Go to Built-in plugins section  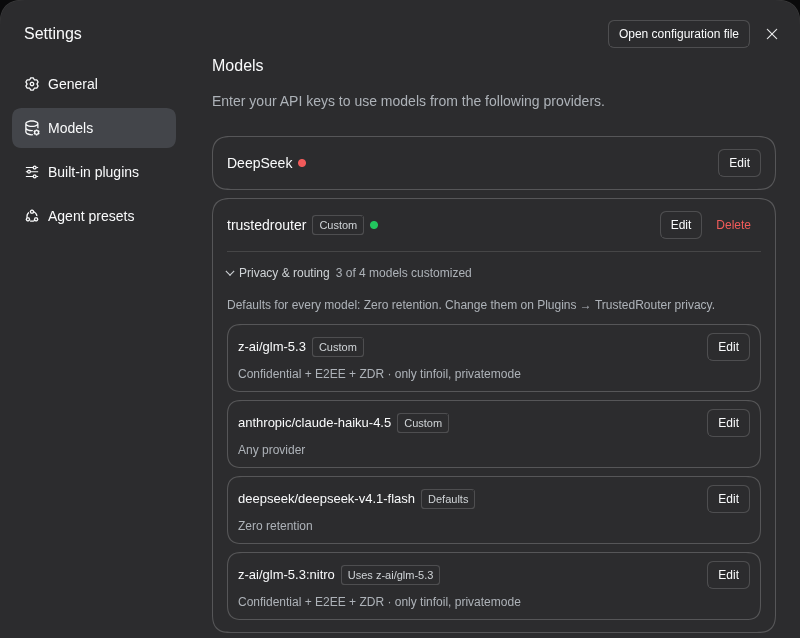point(94,172)
